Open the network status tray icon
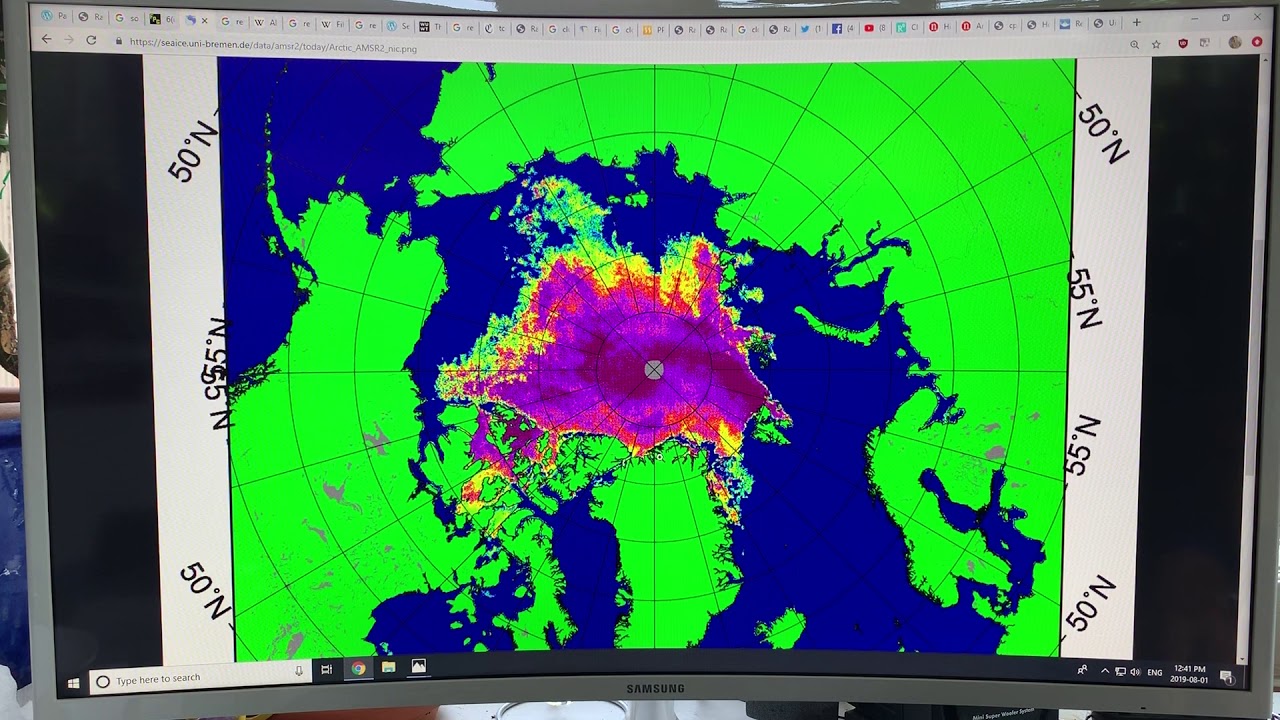The image size is (1280, 720). pyautogui.click(x=1120, y=672)
